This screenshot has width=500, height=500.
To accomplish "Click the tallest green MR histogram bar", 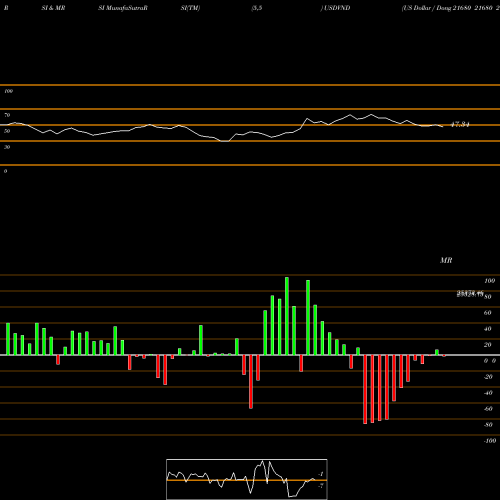I will pyautogui.click(x=287, y=316).
